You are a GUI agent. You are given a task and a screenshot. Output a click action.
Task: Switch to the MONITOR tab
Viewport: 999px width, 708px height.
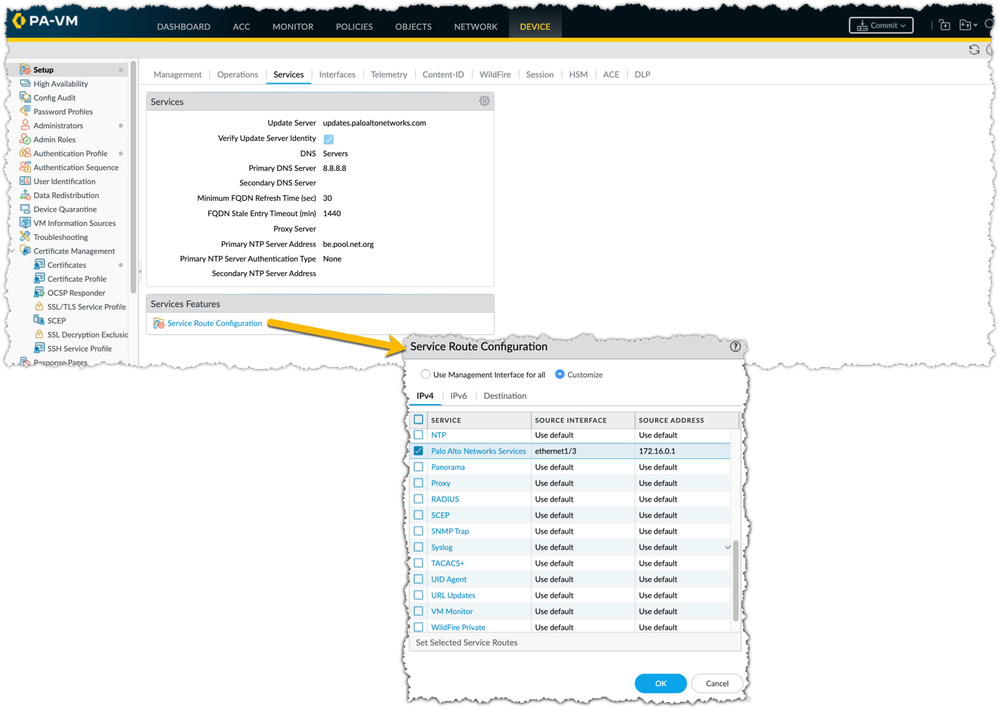tap(292, 27)
